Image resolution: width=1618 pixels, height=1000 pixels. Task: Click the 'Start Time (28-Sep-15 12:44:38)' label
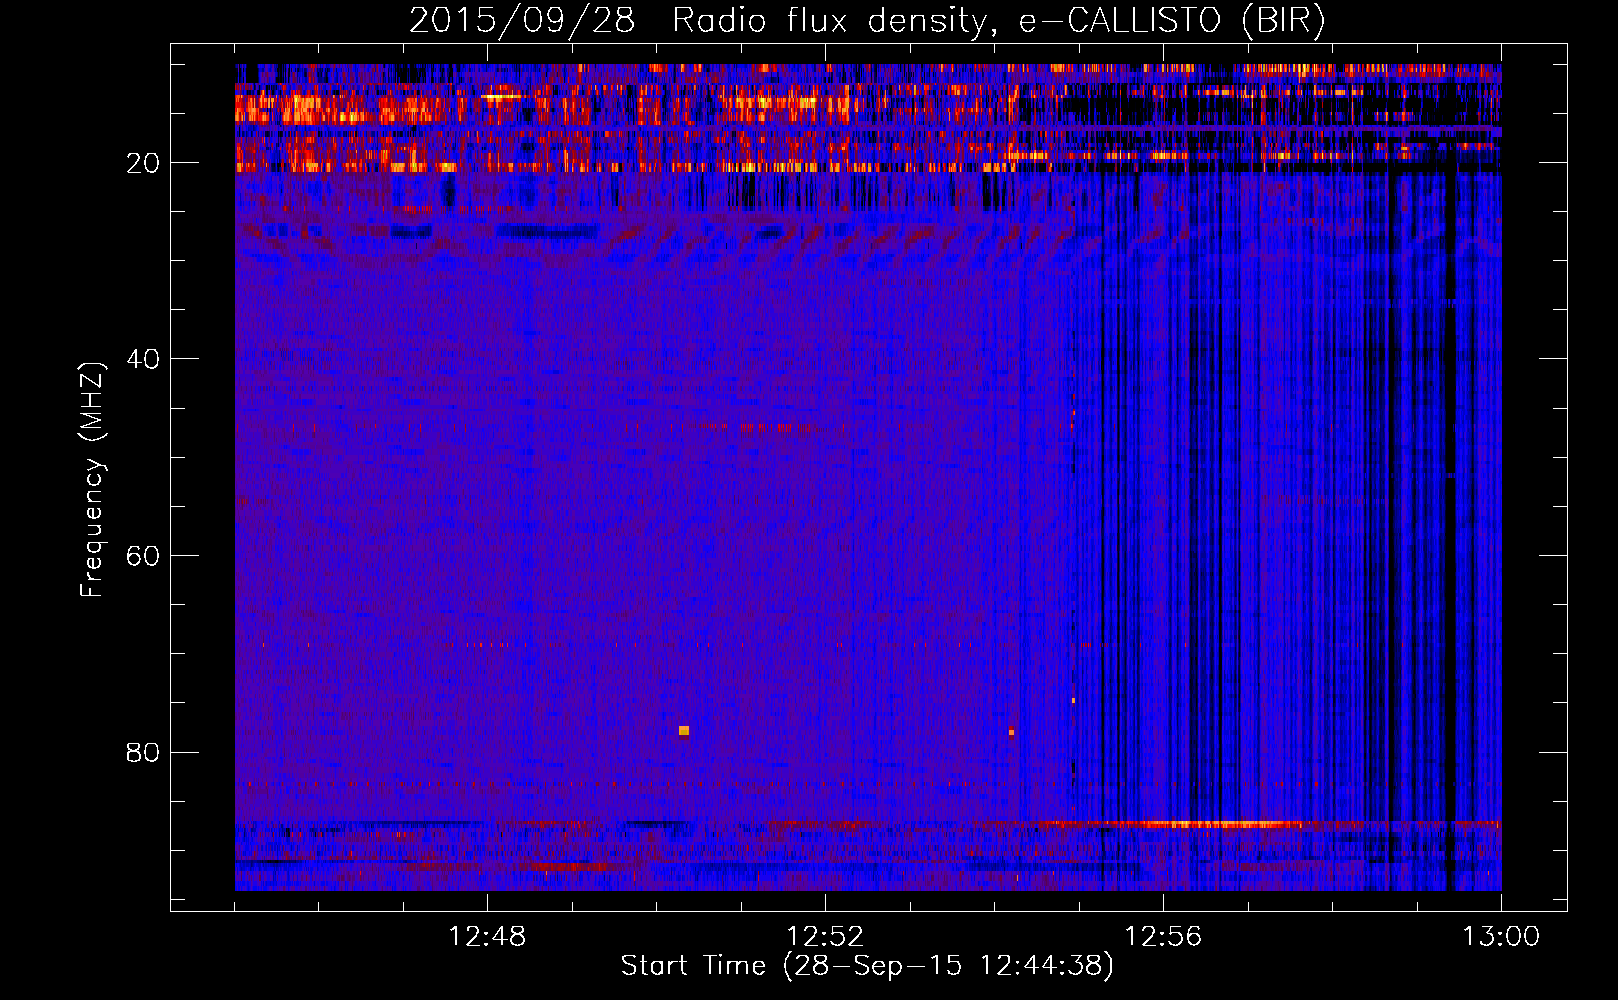click(867, 966)
